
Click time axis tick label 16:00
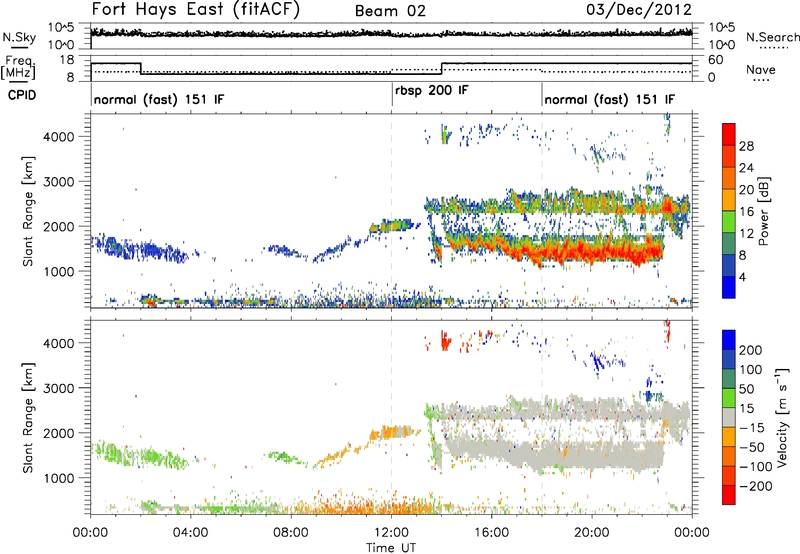(491, 533)
